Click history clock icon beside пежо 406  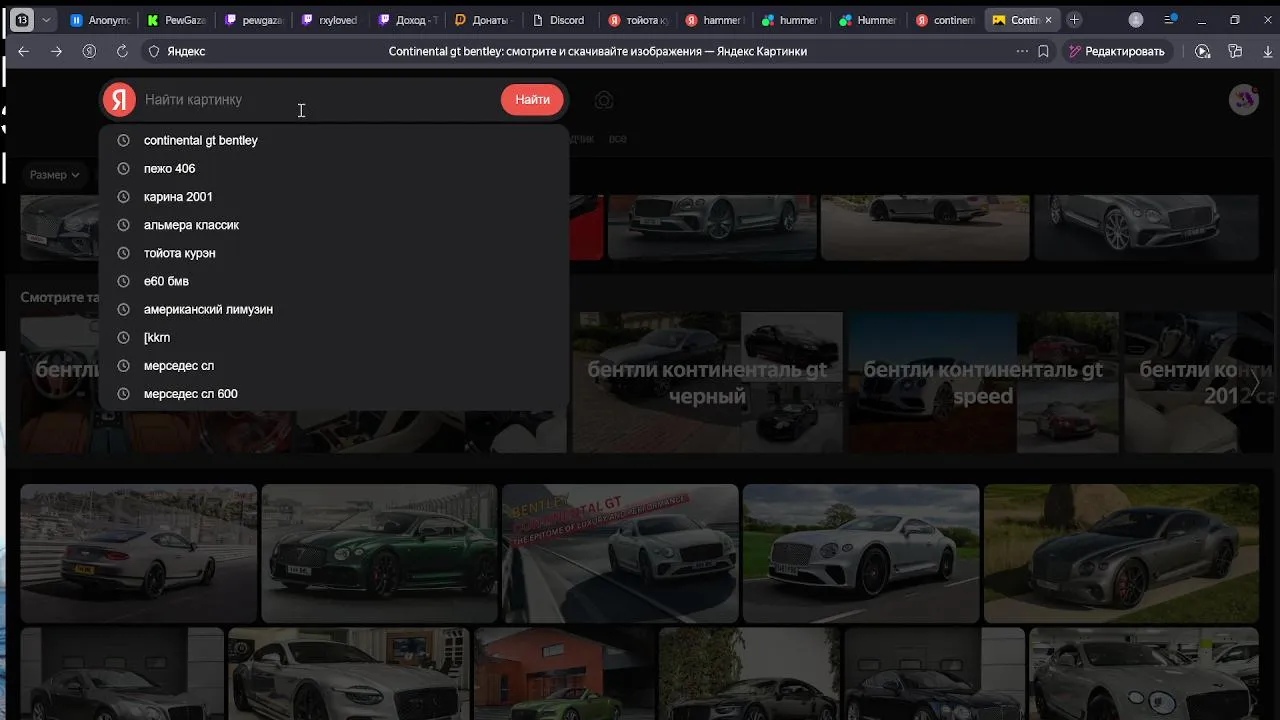pyautogui.click(x=123, y=168)
